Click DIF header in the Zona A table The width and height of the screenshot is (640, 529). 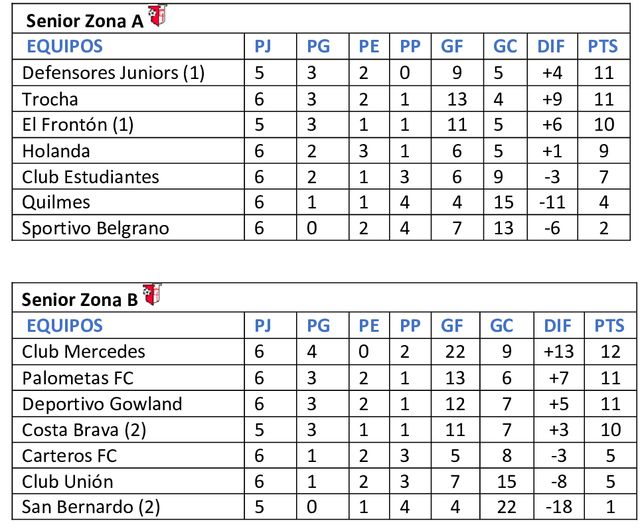(x=551, y=46)
